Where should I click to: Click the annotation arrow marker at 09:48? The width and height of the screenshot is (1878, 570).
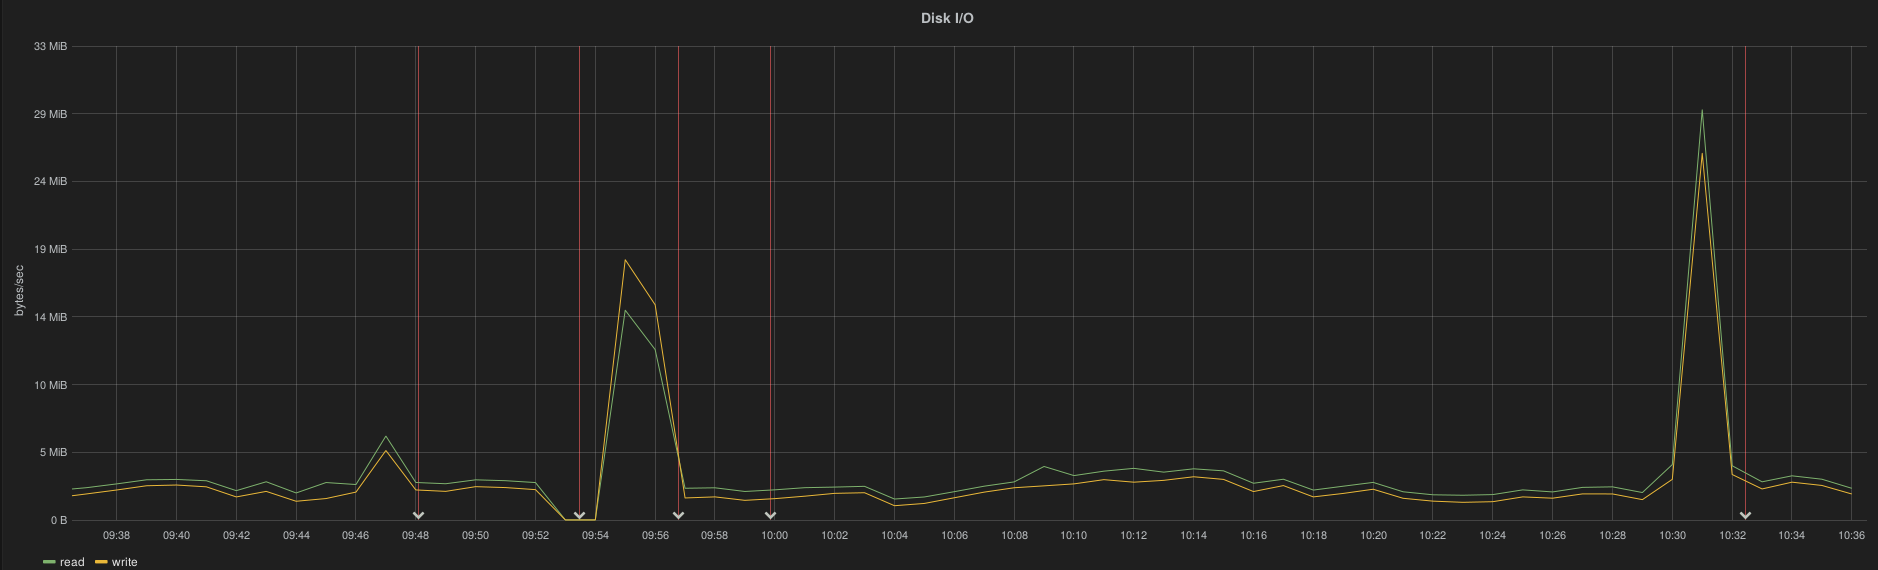click(418, 516)
